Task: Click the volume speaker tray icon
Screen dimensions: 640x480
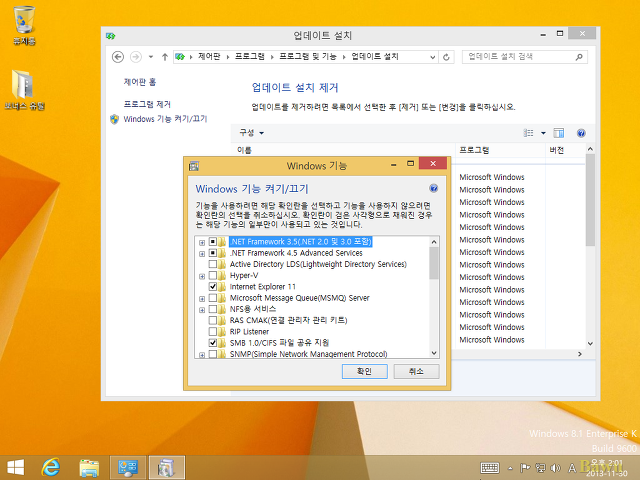Action: 555,468
